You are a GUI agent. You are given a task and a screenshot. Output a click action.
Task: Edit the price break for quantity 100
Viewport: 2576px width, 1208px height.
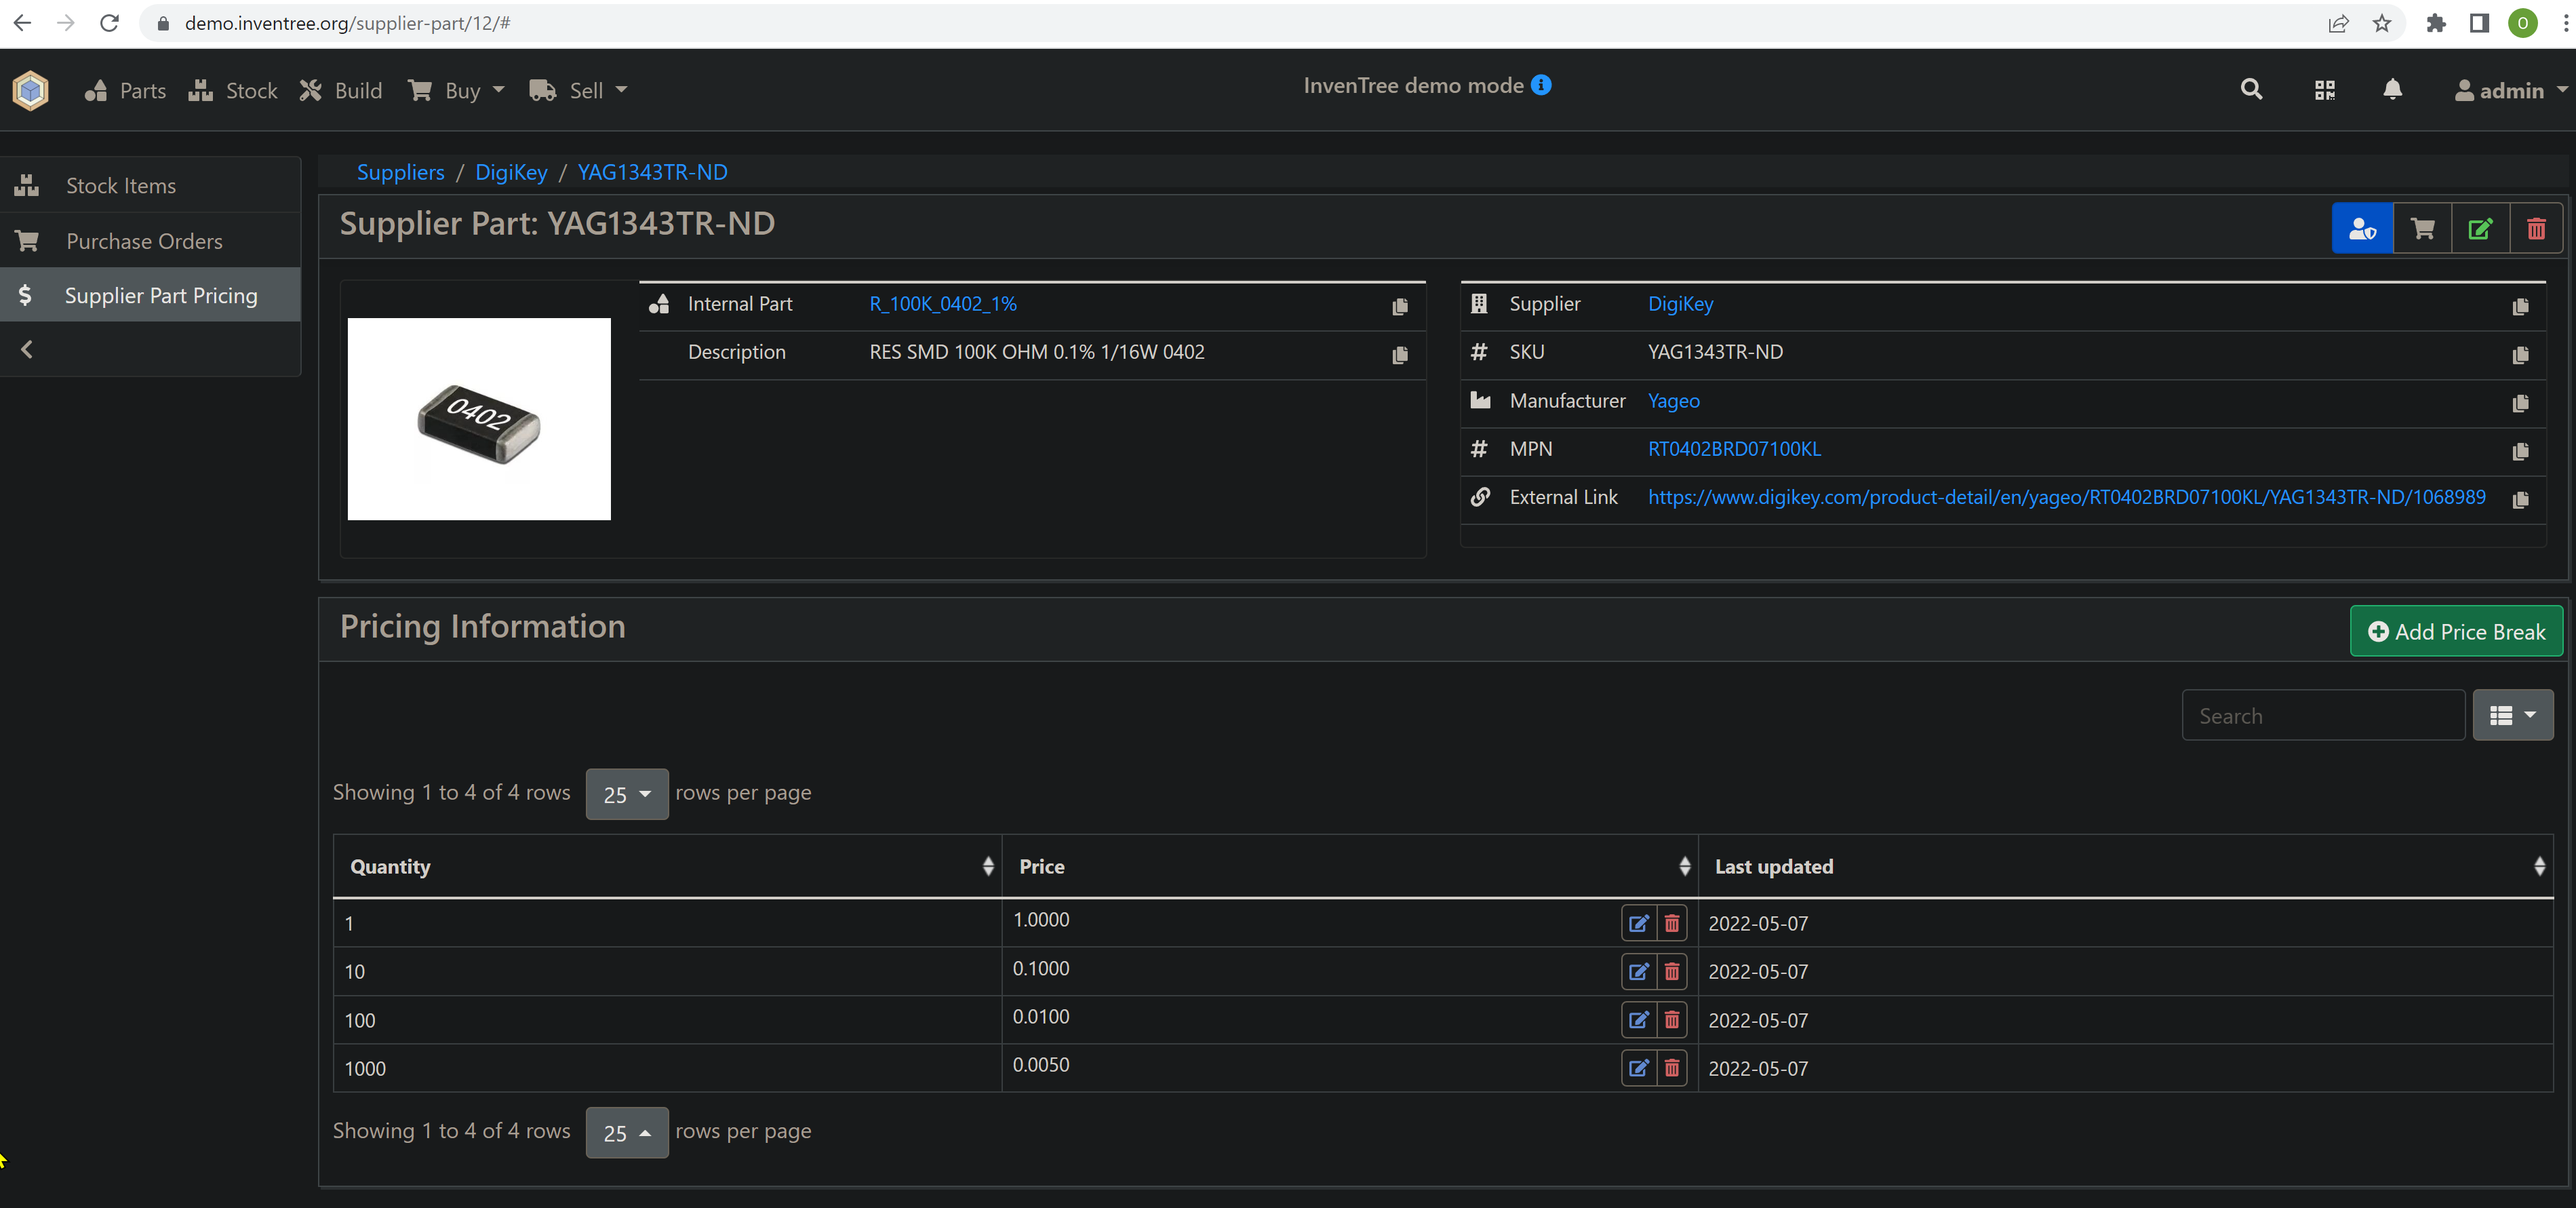tap(1638, 1020)
